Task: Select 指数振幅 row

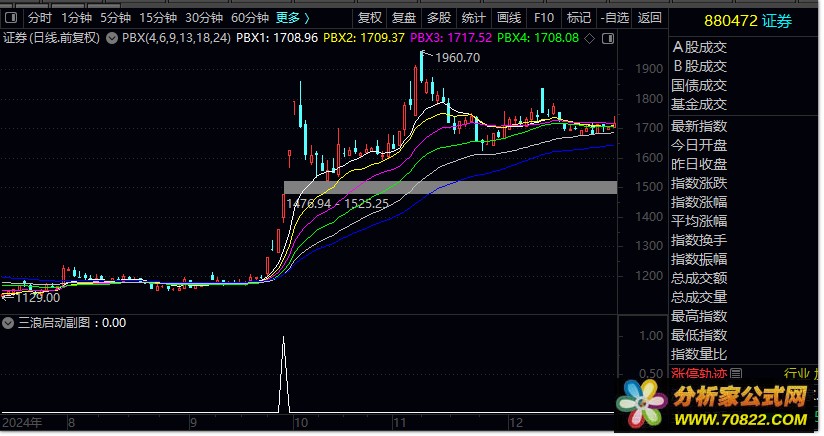Action: [699, 259]
